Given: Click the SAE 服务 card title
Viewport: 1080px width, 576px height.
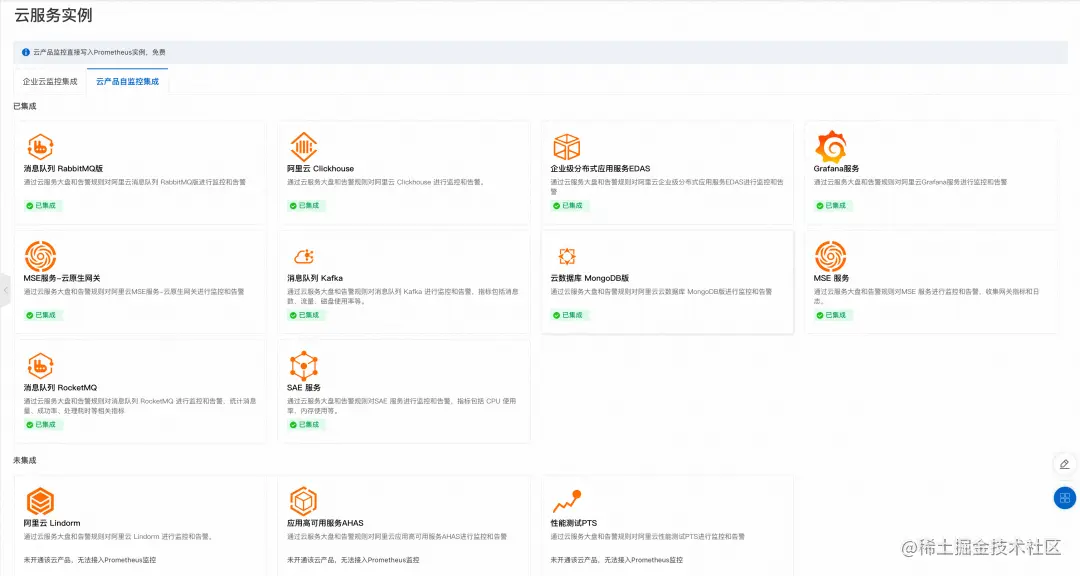Looking at the screenshot, I should point(304,387).
